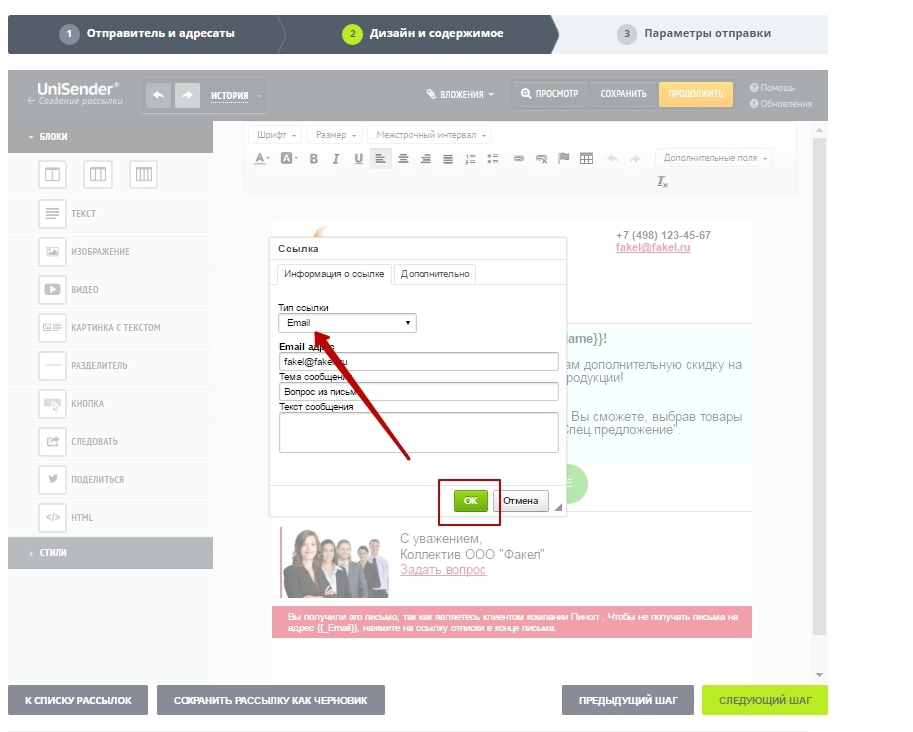
Task: Open the text color picker
Action: click(x=262, y=159)
